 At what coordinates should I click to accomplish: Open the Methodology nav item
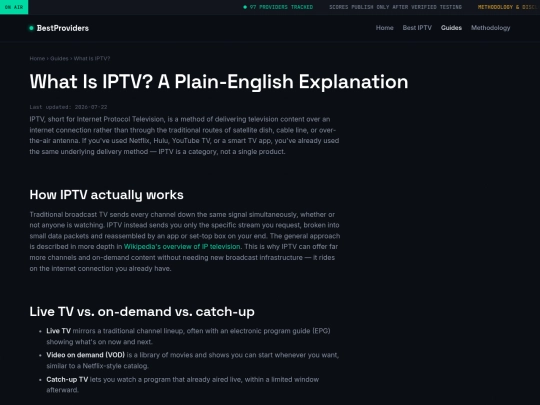490,28
